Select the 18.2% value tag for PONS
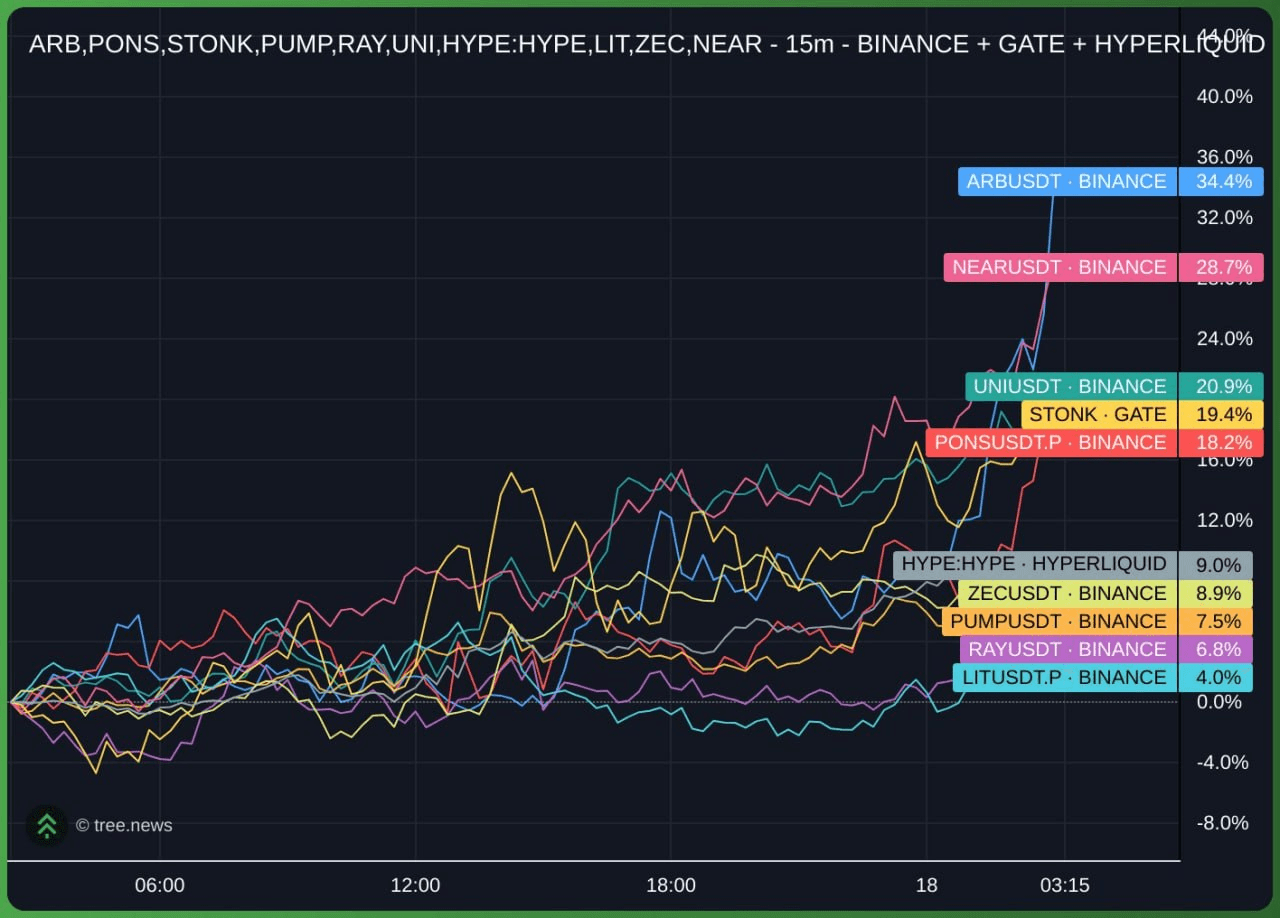The width and height of the screenshot is (1280, 918). [x=1222, y=442]
